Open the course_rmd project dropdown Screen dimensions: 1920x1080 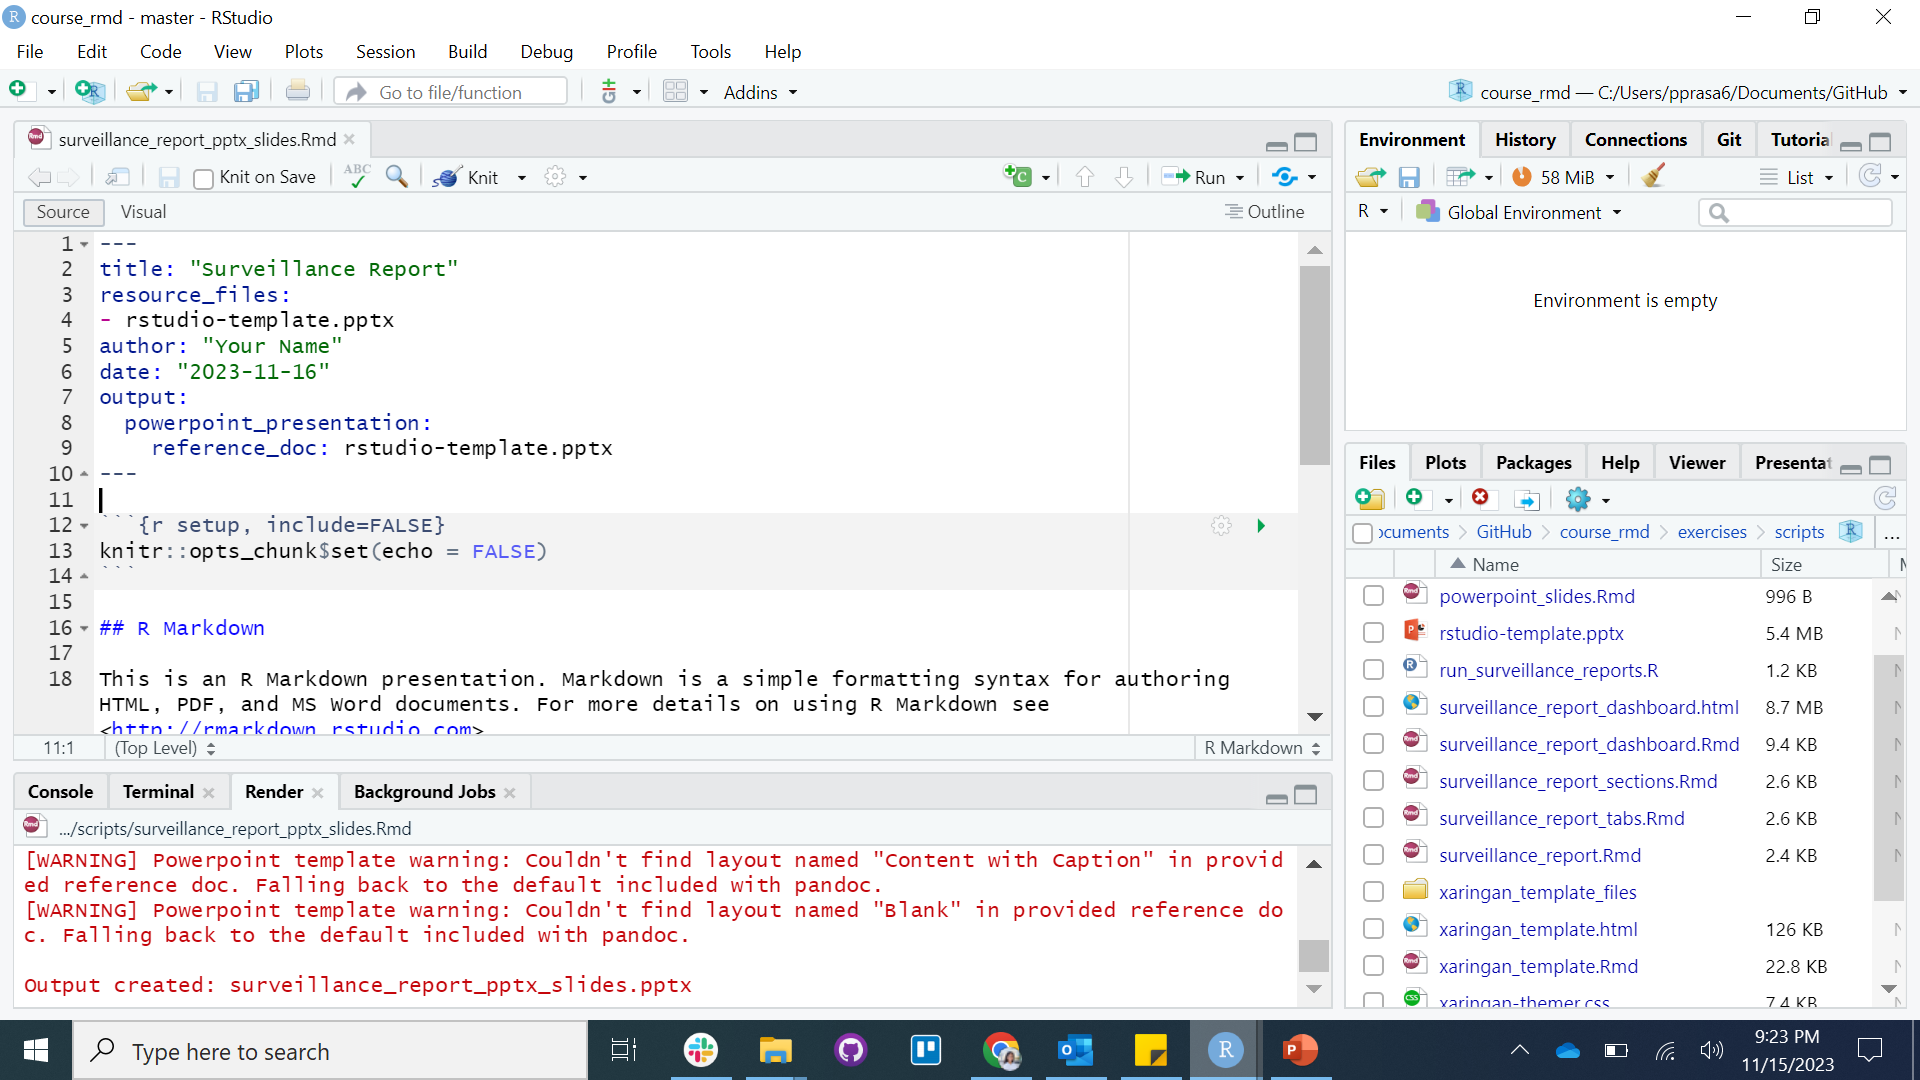[1678, 92]
